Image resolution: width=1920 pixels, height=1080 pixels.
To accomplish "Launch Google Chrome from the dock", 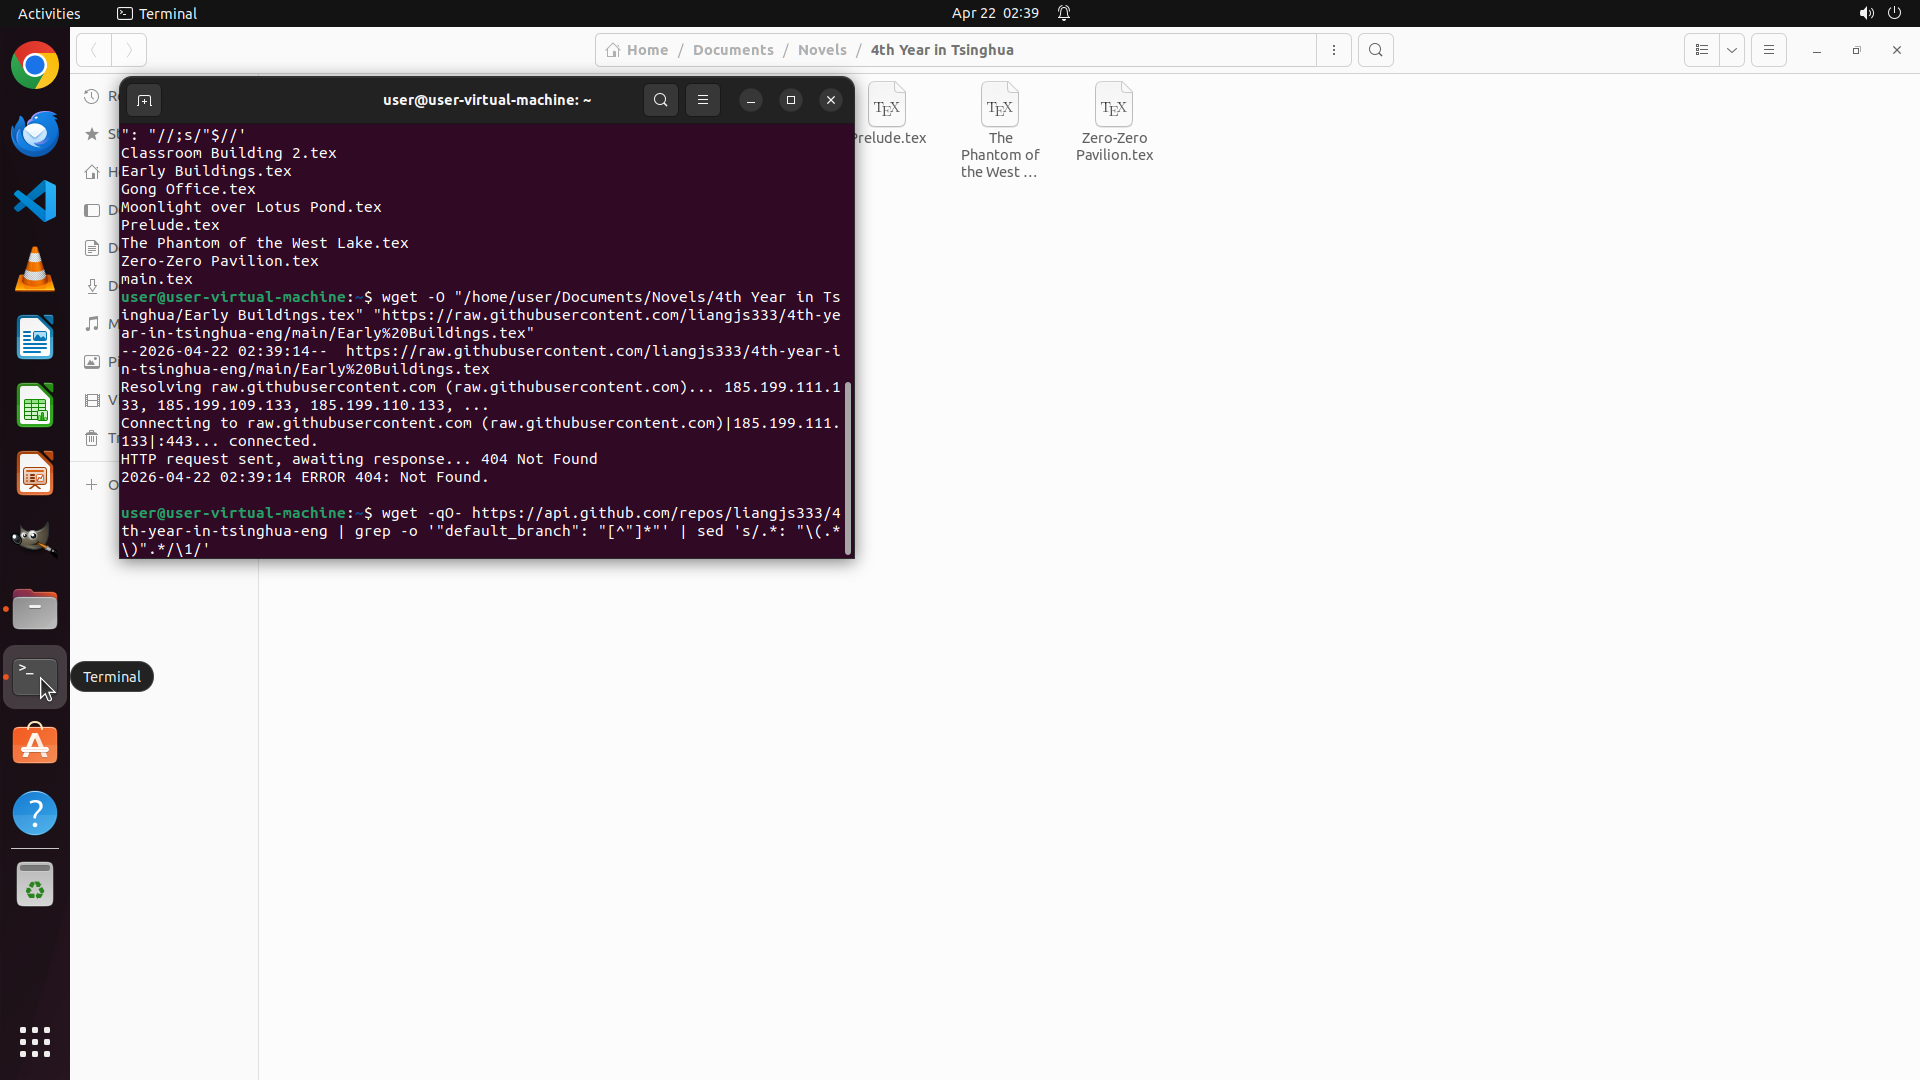I will 35,66.
